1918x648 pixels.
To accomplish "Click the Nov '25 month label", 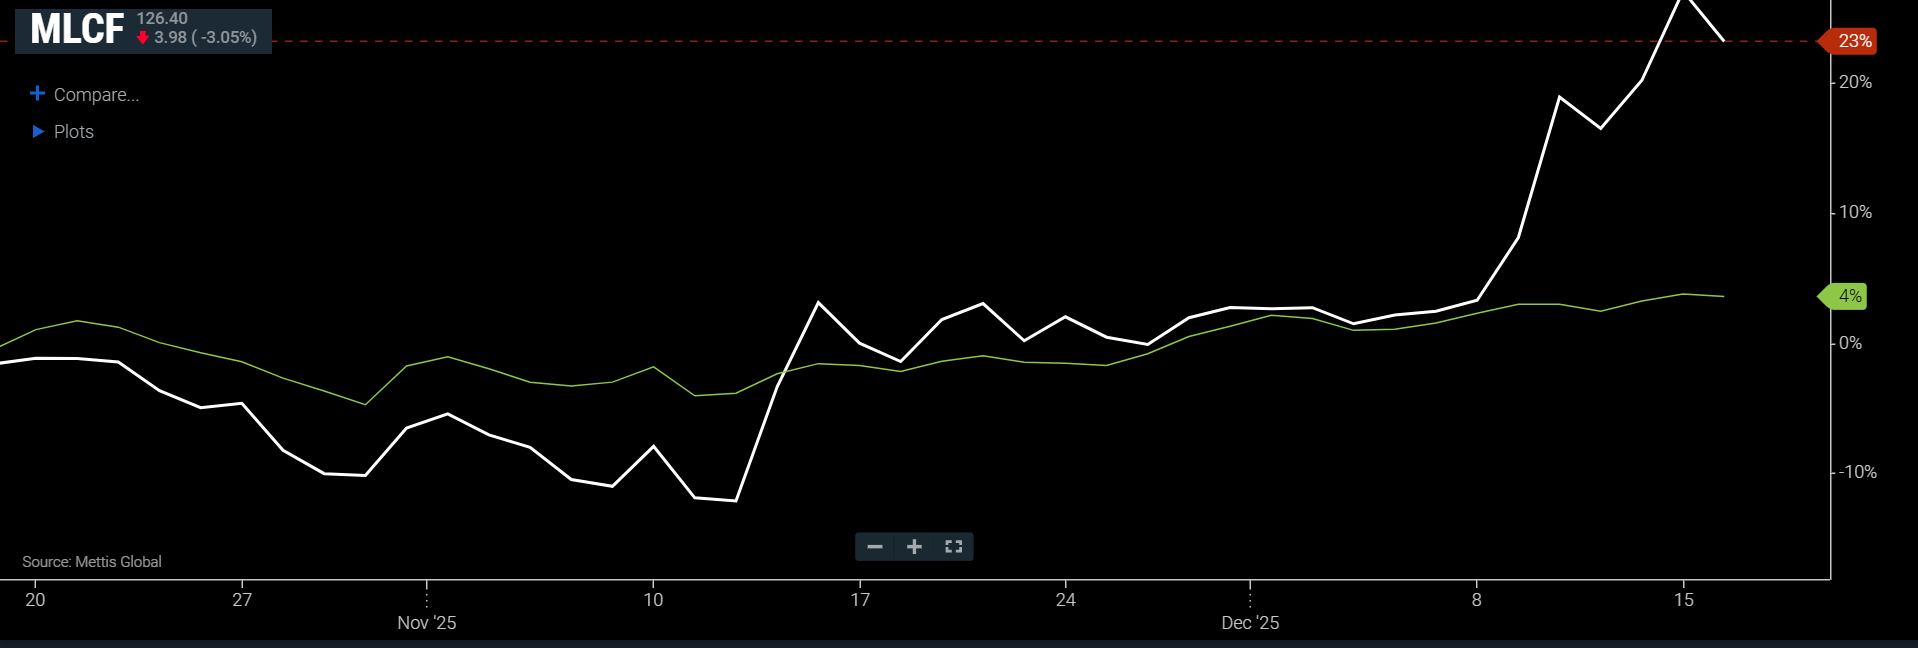I will pos(426,623).
